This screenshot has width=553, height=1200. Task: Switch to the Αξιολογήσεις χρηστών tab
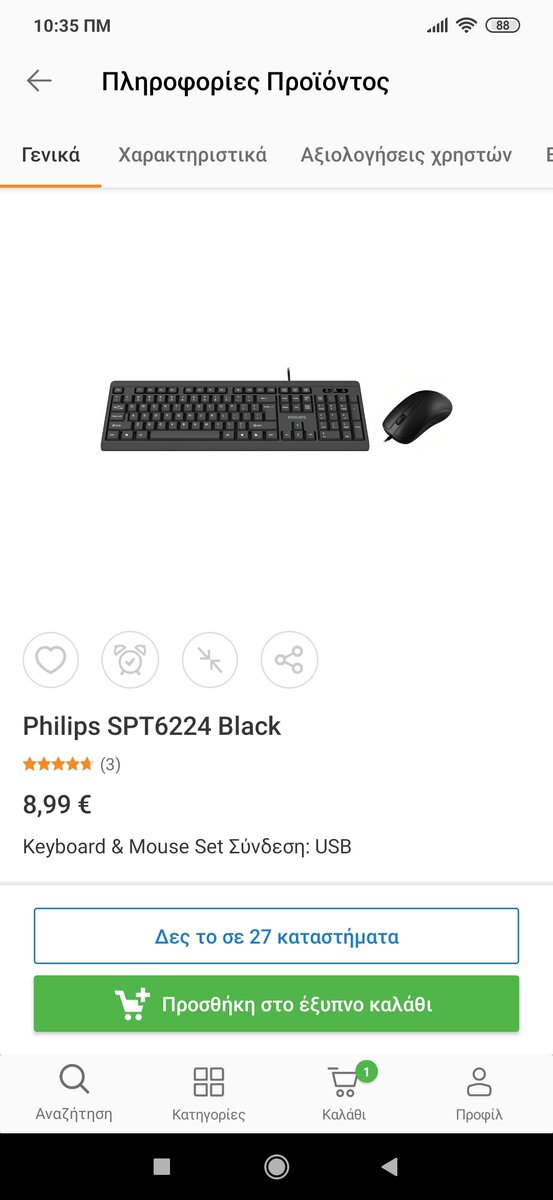[406, 155]
